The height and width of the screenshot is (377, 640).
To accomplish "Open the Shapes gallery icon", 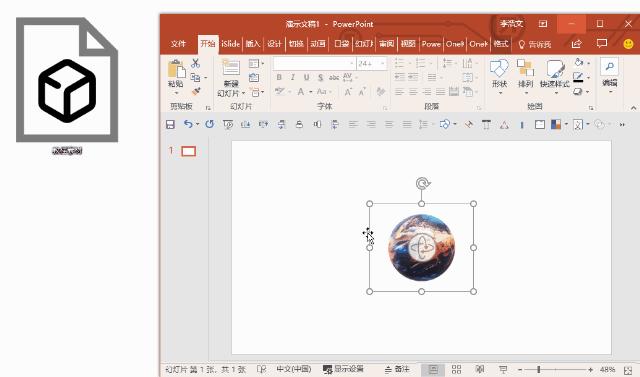I will [x=499, y=69].
